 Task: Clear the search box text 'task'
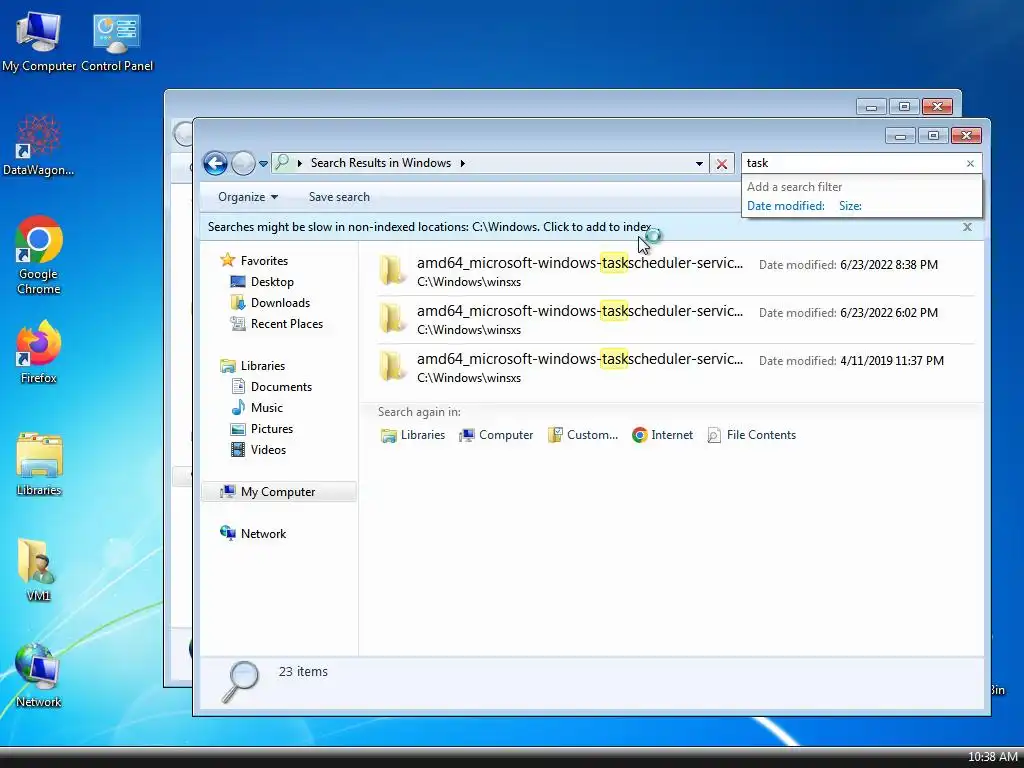[x=970, y=163]
